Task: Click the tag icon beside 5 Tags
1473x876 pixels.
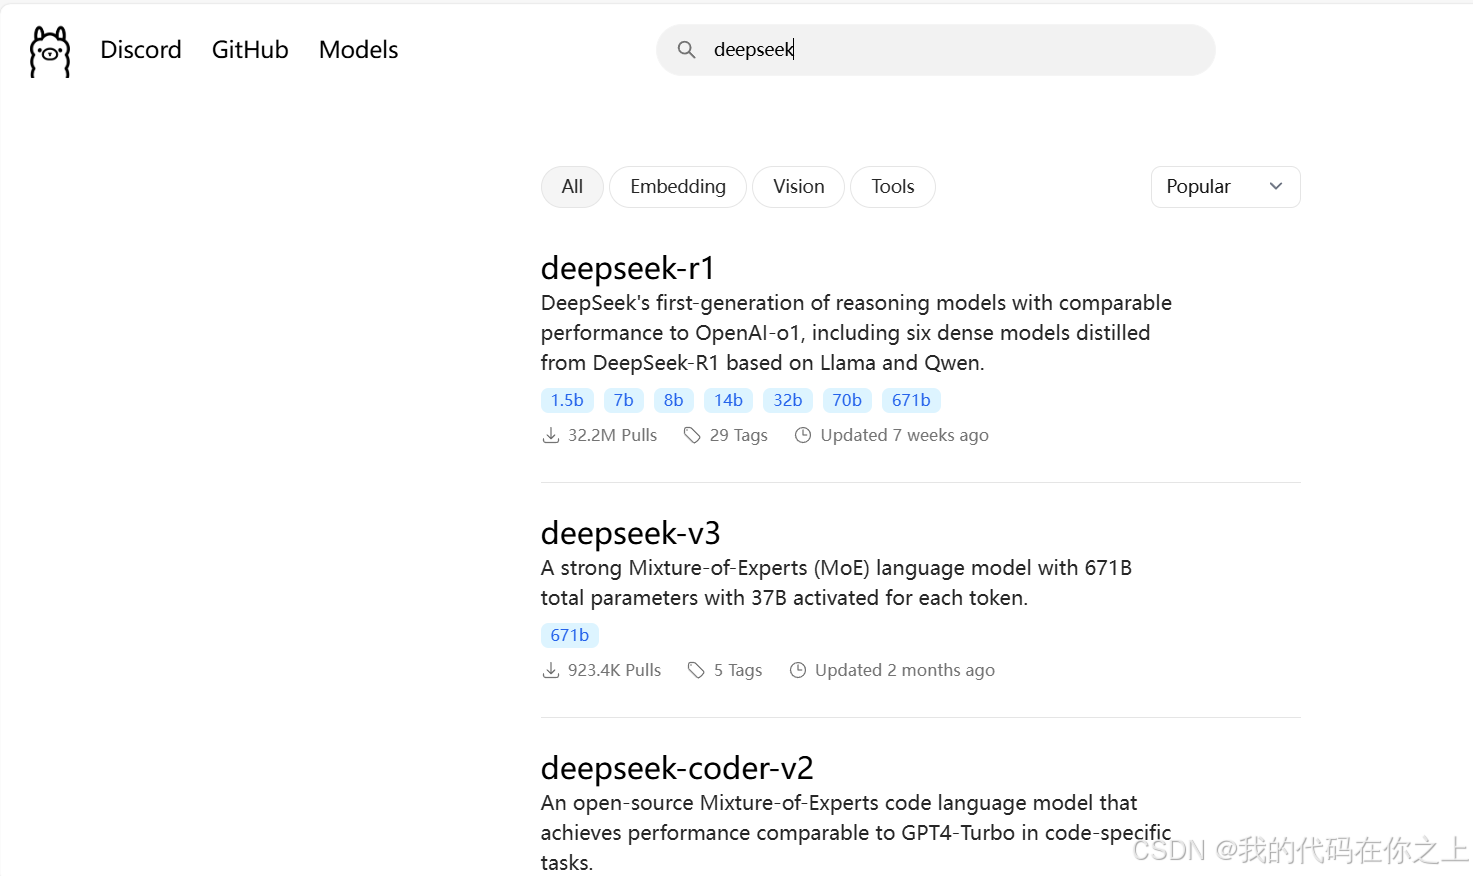Action: (x=697, y=669)
